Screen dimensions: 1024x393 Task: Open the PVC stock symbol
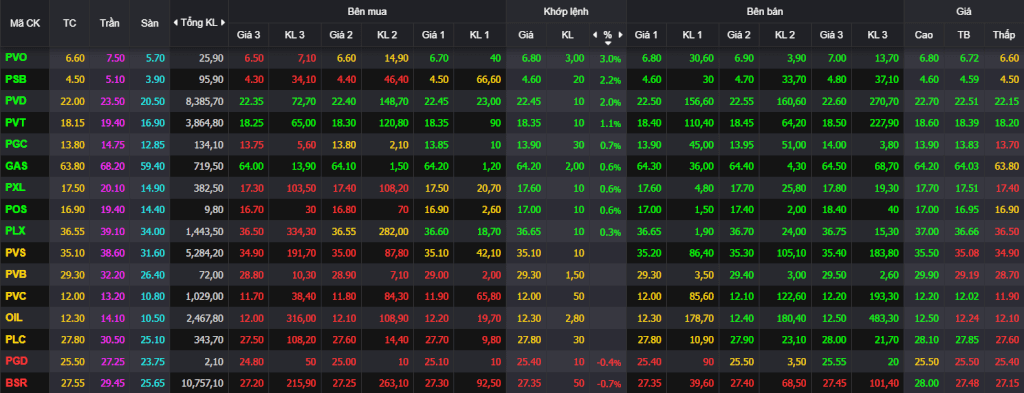pyautogui.click(x=16, y=296)
